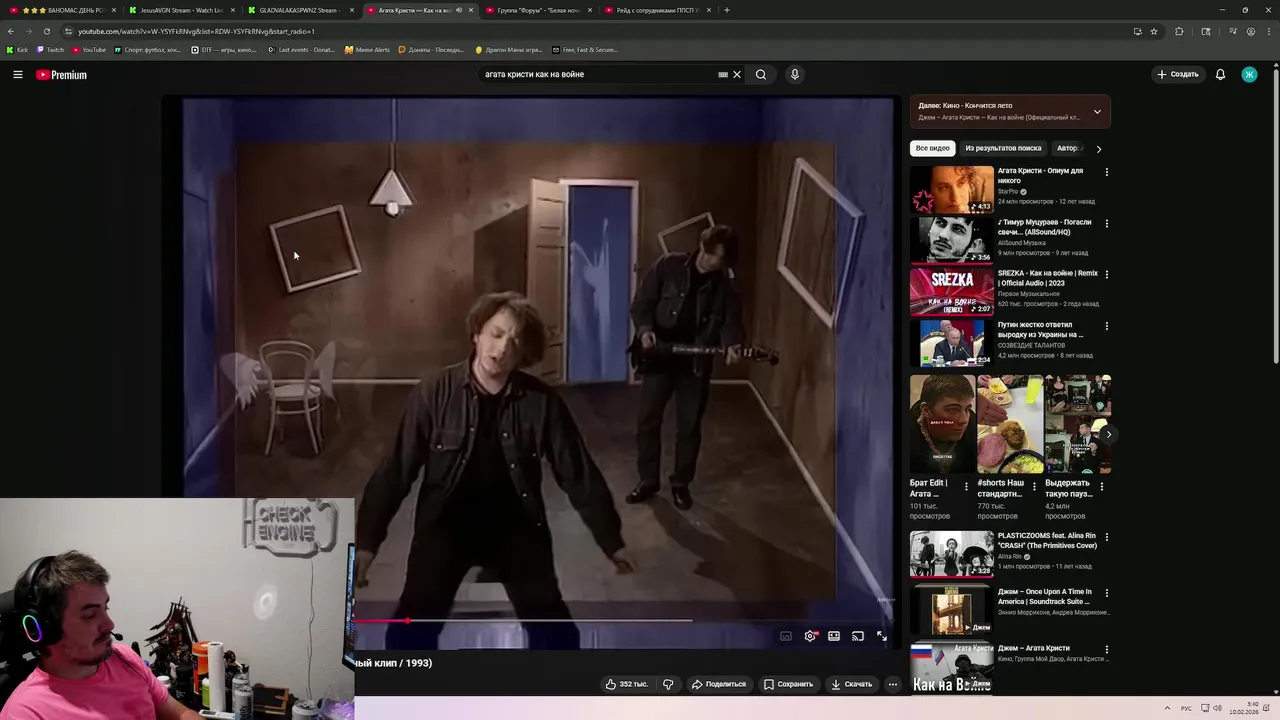
Task: Toggle fullscreen in the player
Action: point(882,636)
